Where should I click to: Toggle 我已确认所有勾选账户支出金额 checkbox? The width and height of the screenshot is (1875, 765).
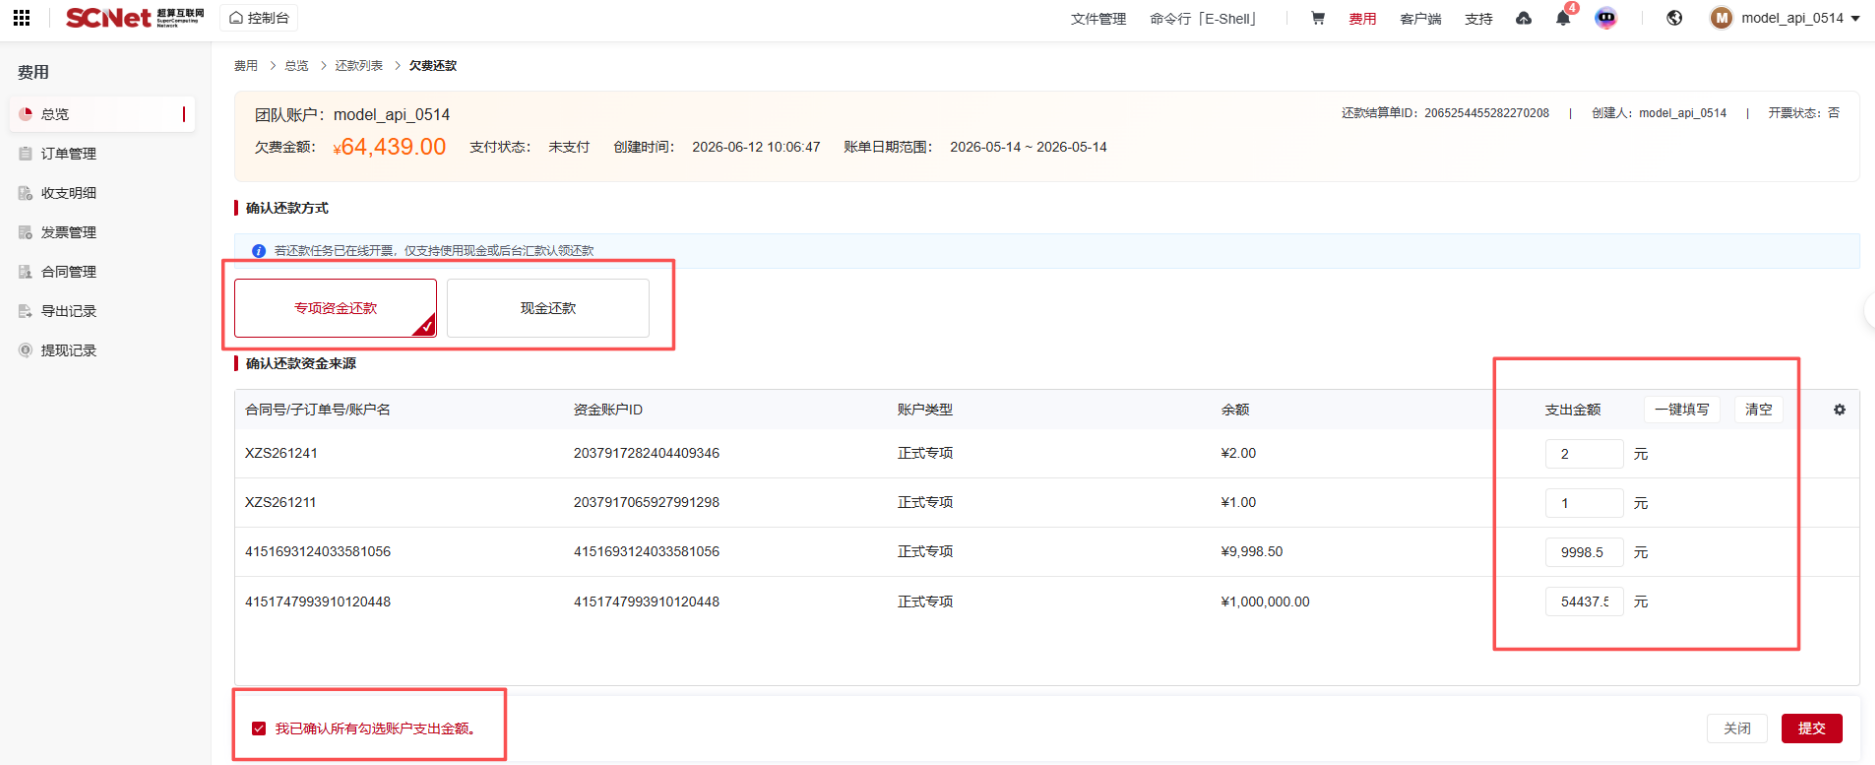(x=259, y=729)
